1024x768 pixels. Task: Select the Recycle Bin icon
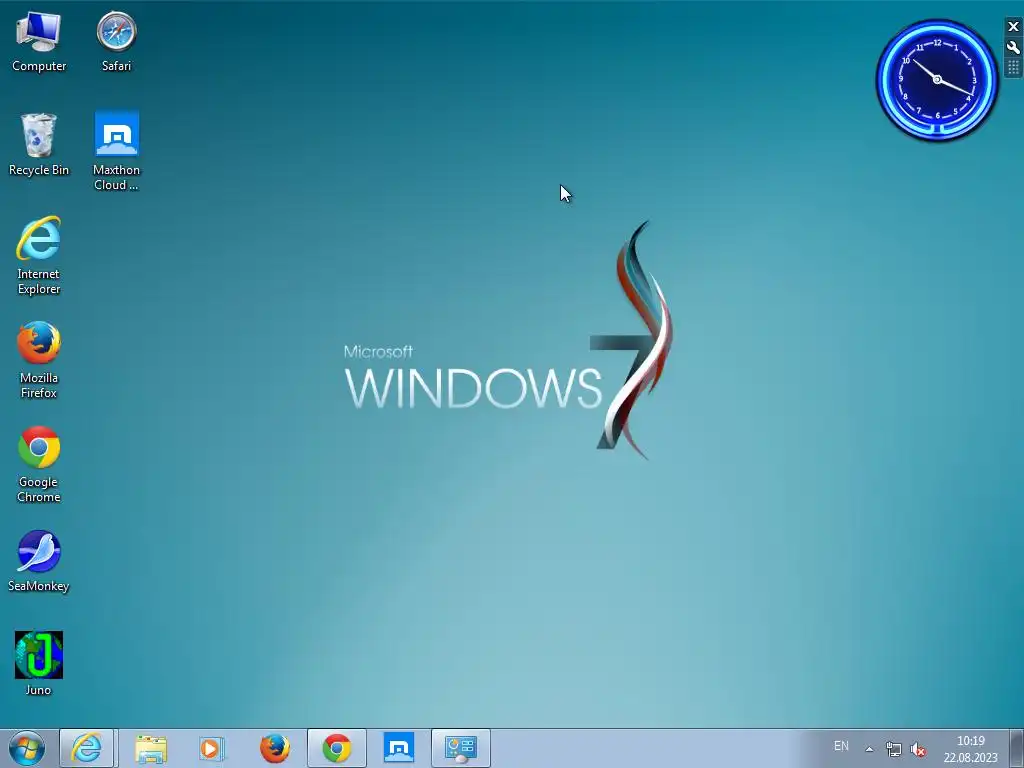(x=39, y=145)
